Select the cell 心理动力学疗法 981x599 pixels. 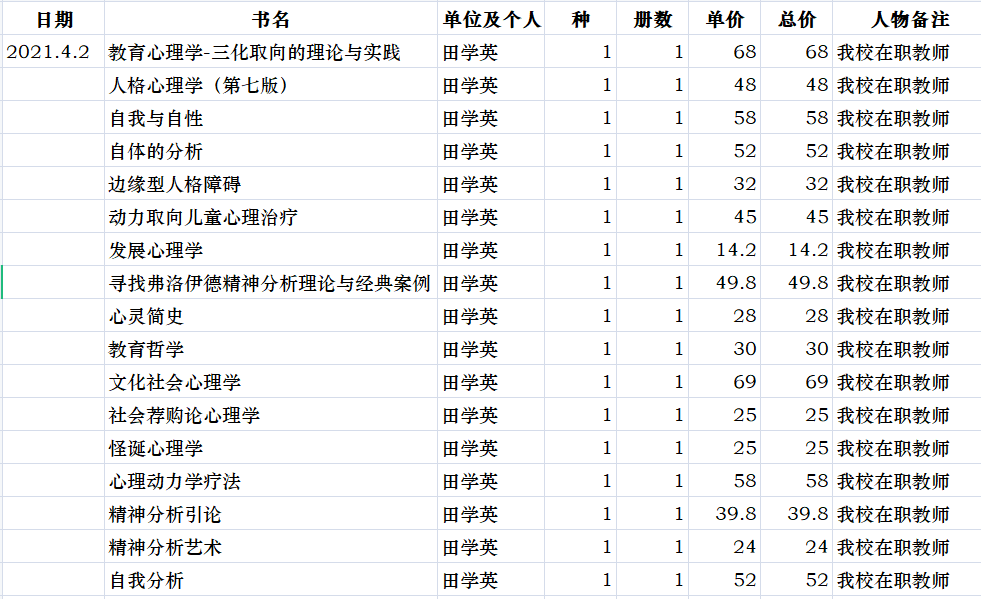coord(271,481)
